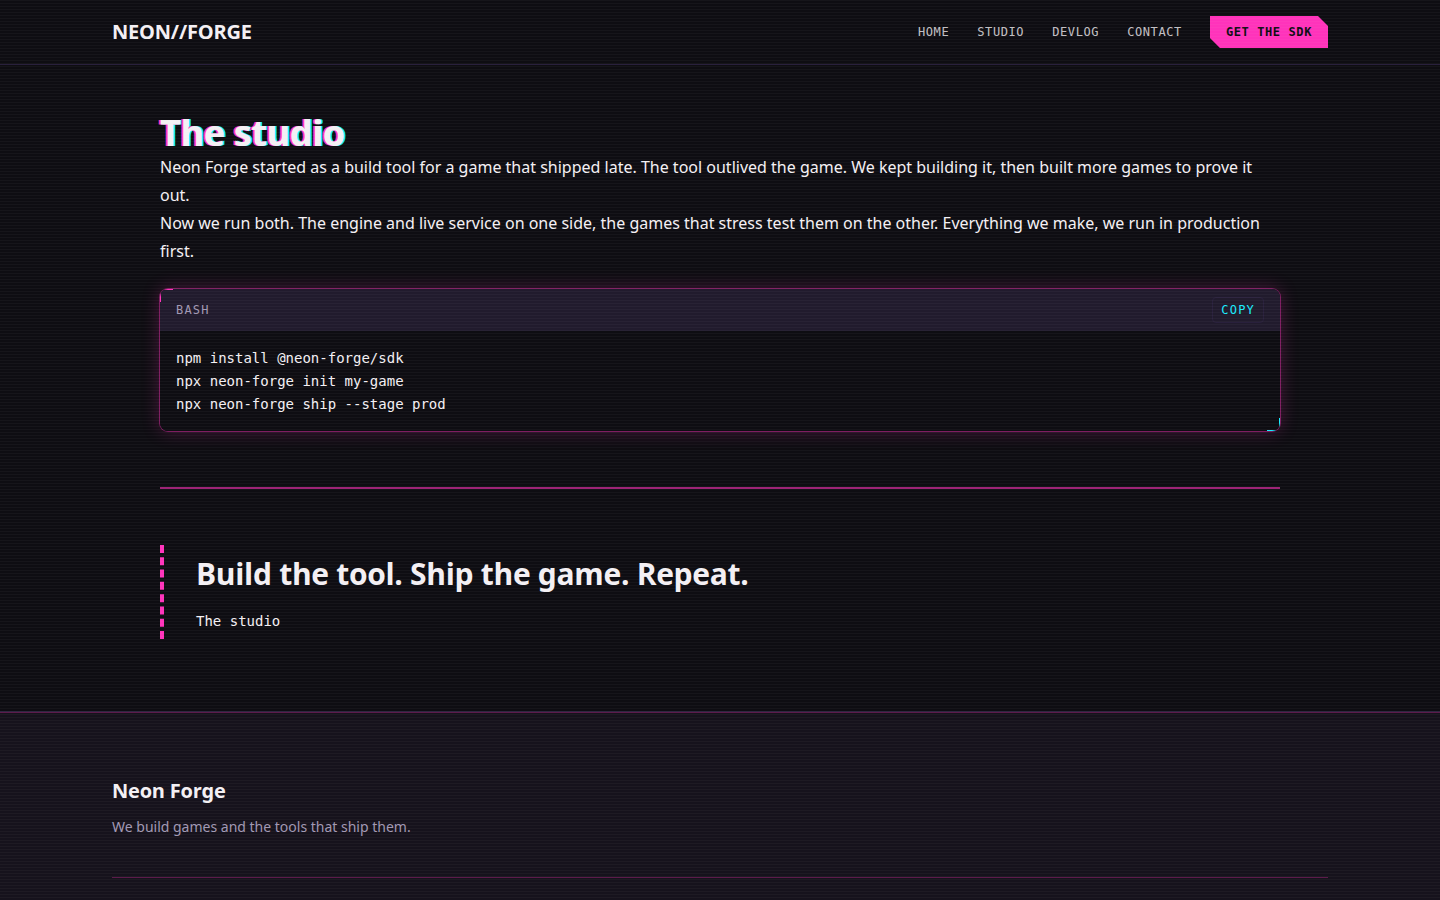Open the DEVLOG page

(1075, 32)
